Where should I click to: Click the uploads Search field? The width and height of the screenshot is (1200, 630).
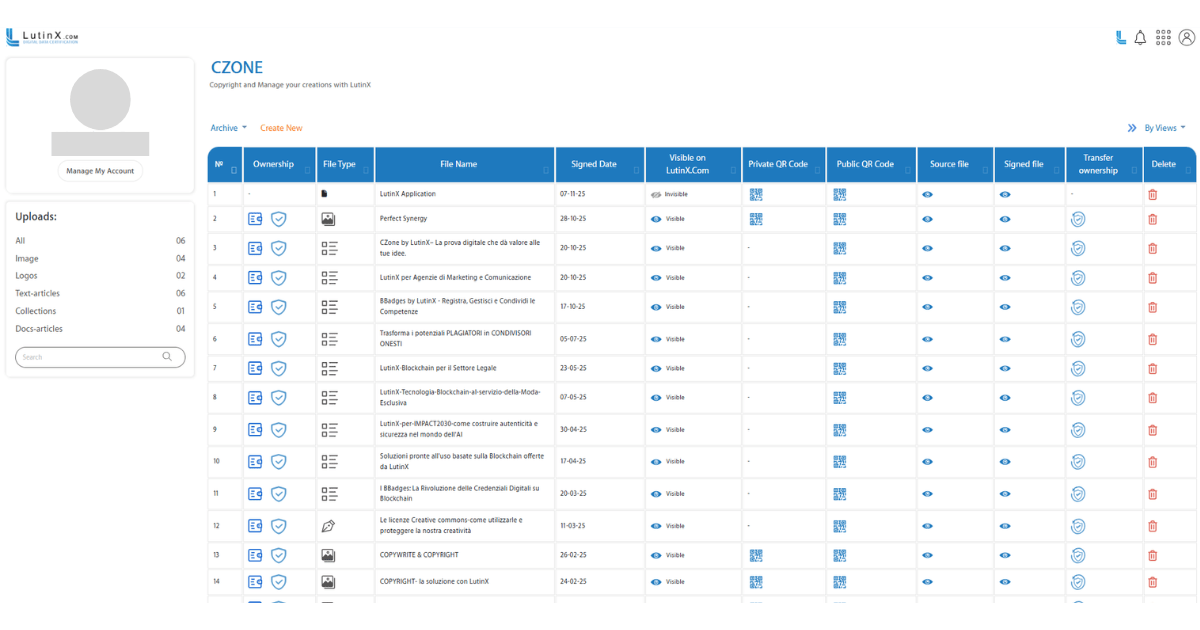click(x=90, y=357)
